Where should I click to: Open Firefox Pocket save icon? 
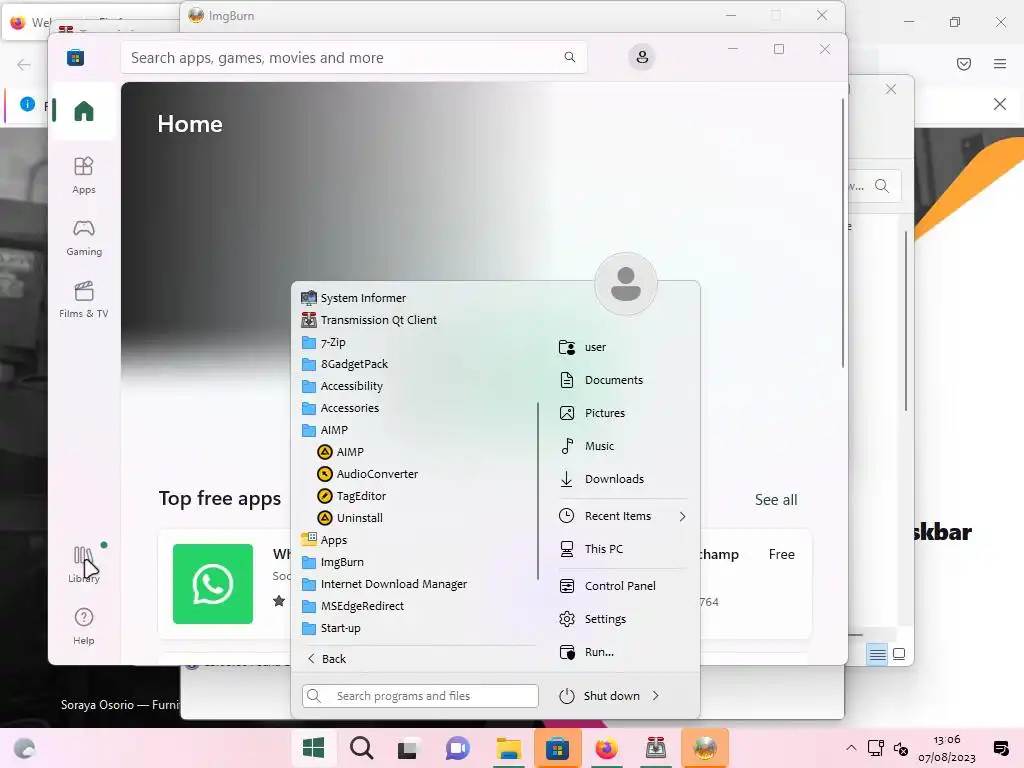(x=964, y=63)
